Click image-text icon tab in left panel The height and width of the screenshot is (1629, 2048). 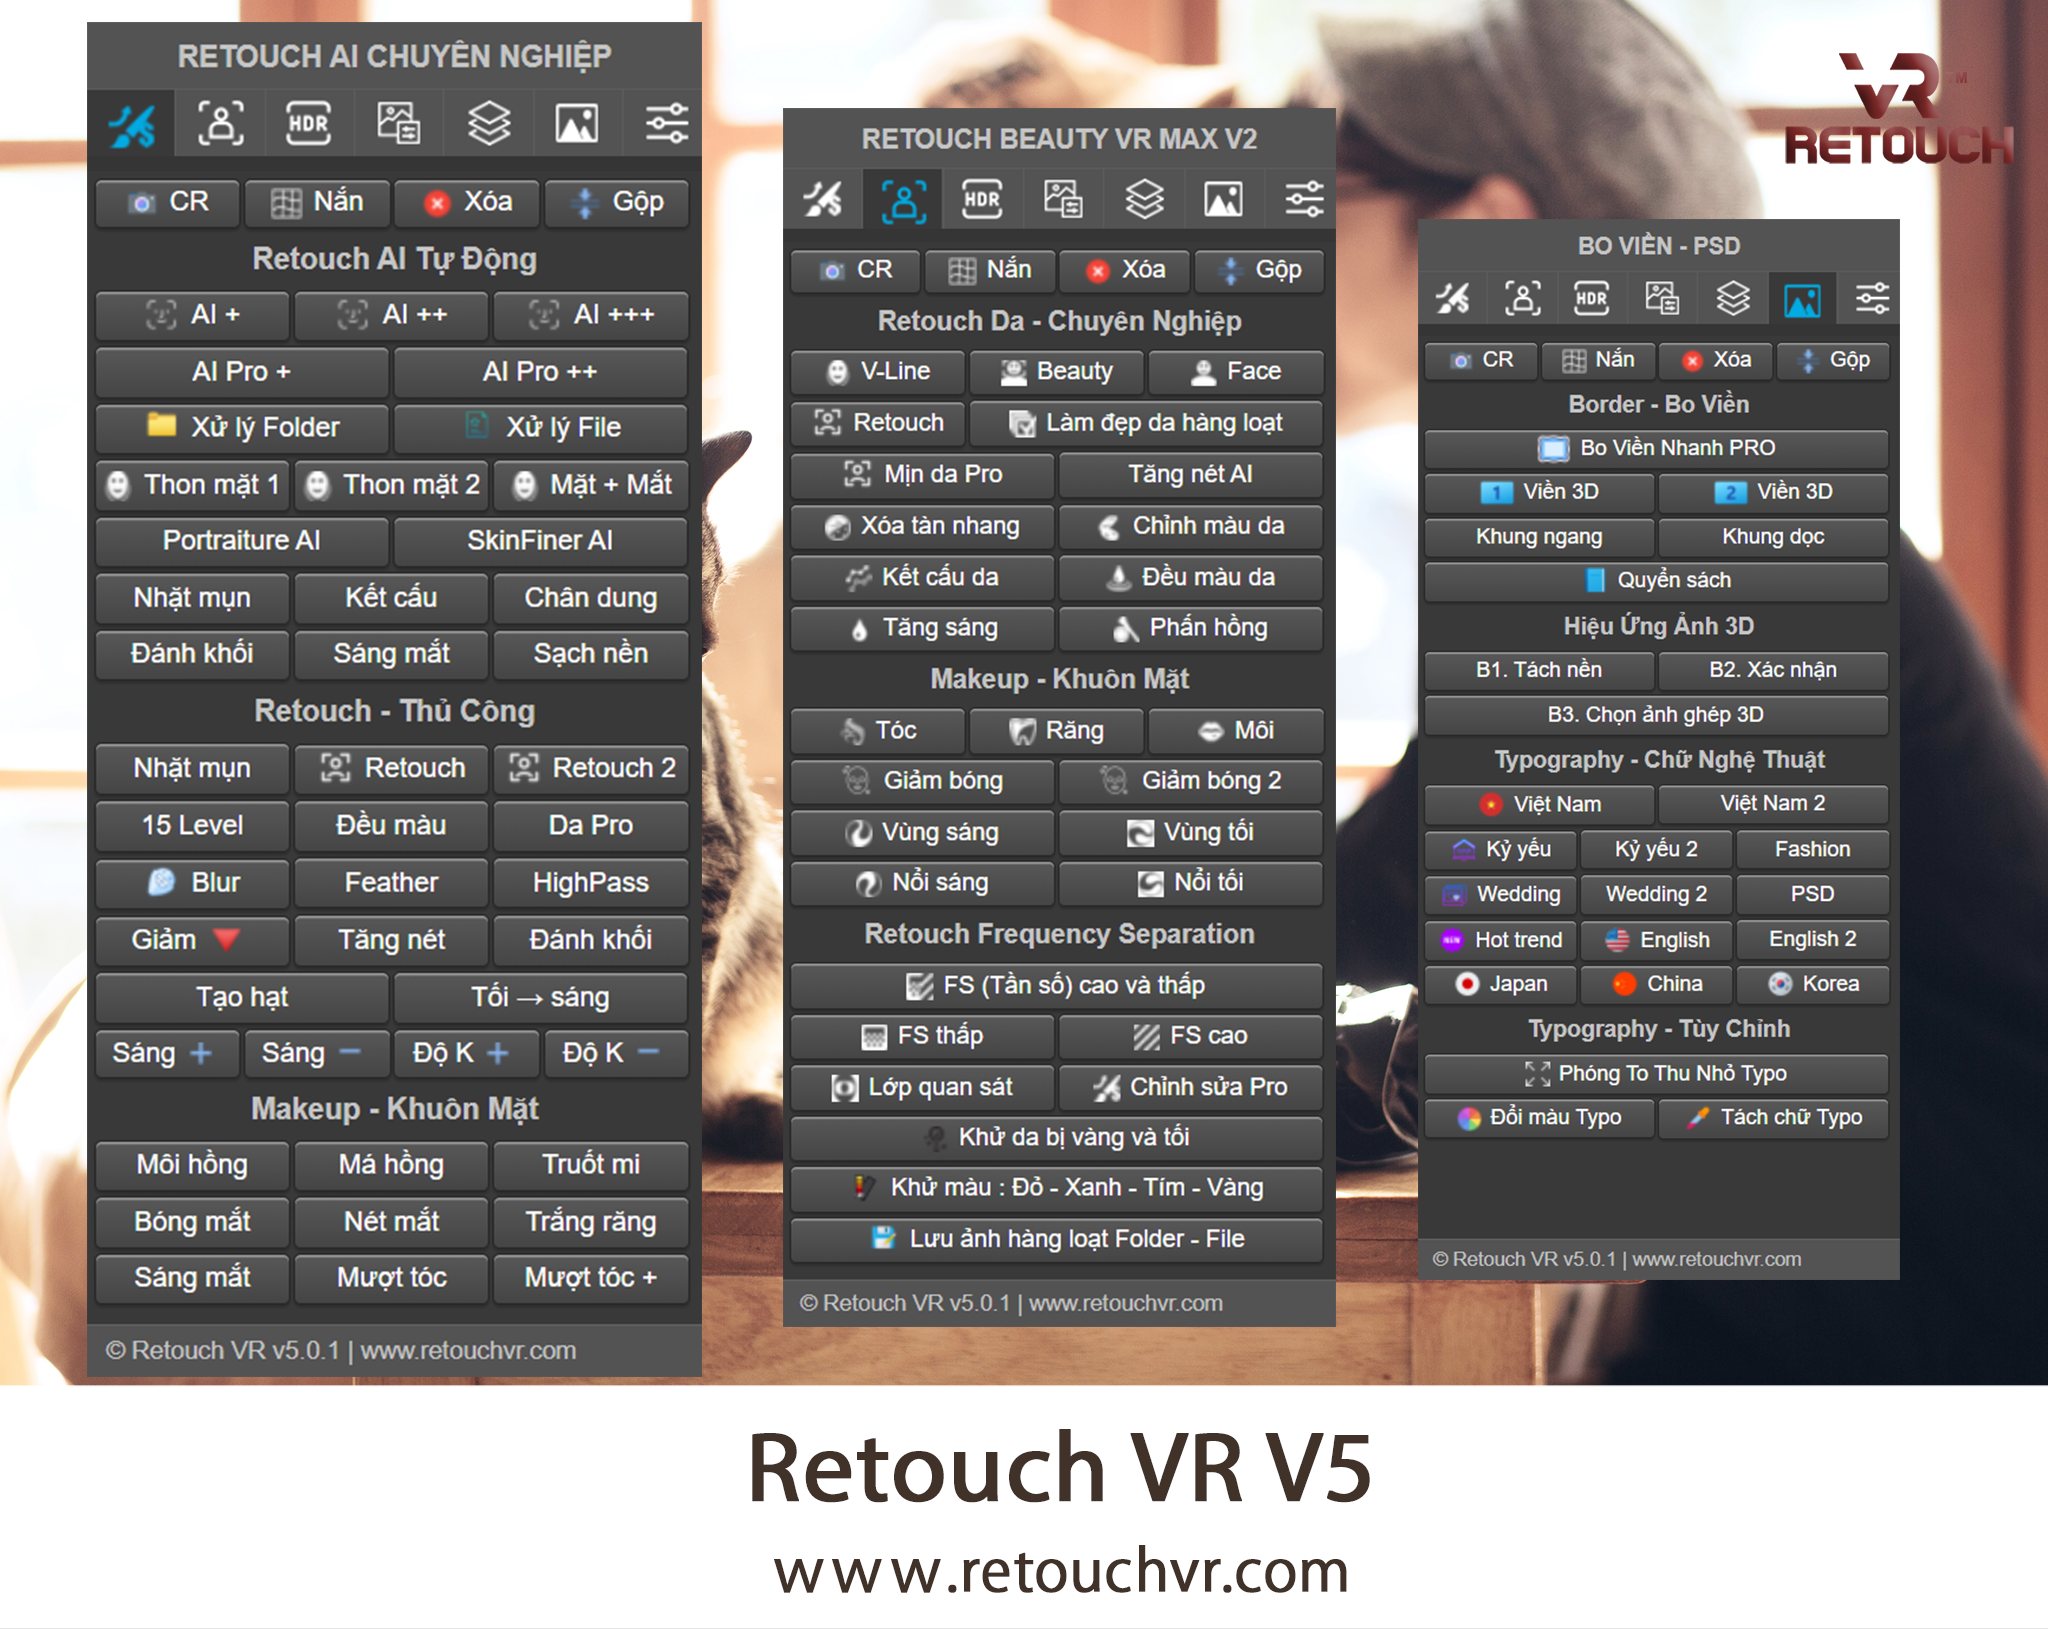(397, 124)
